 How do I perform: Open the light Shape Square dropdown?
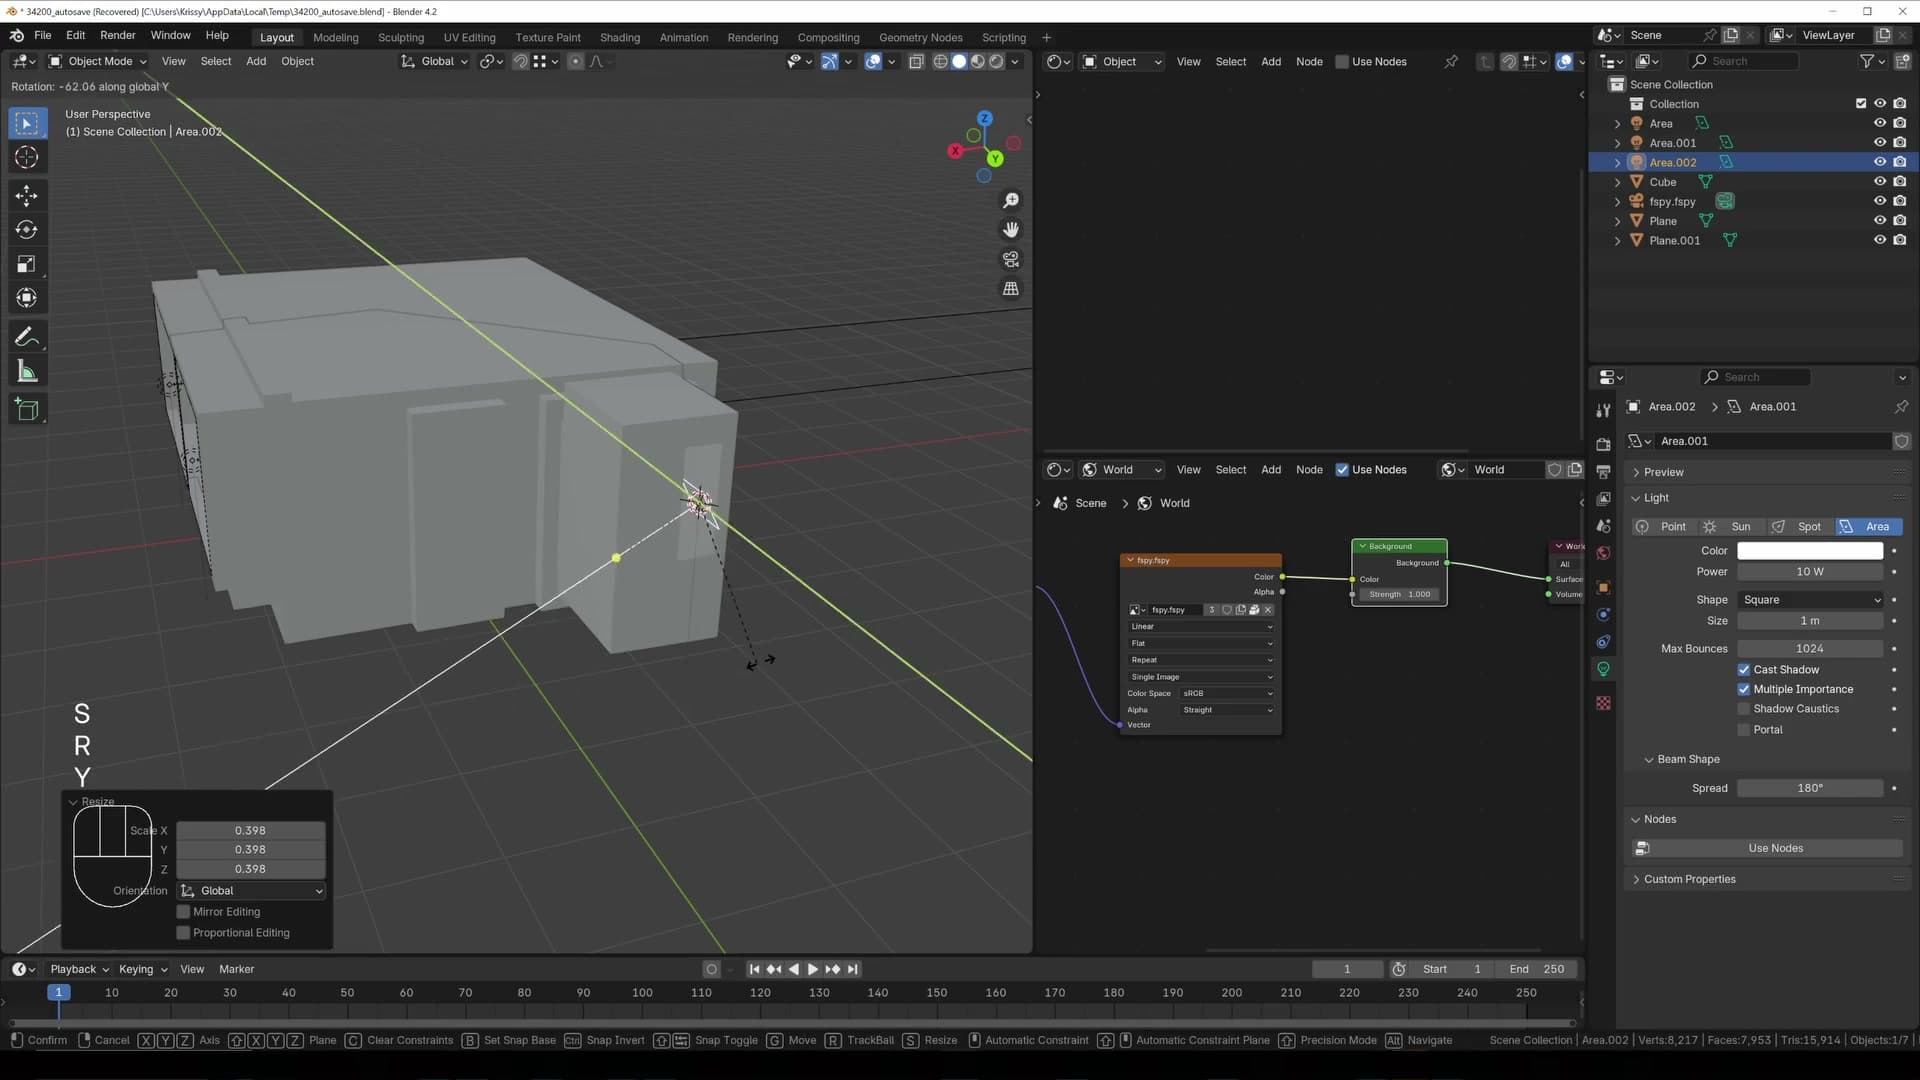(1810, 600)
